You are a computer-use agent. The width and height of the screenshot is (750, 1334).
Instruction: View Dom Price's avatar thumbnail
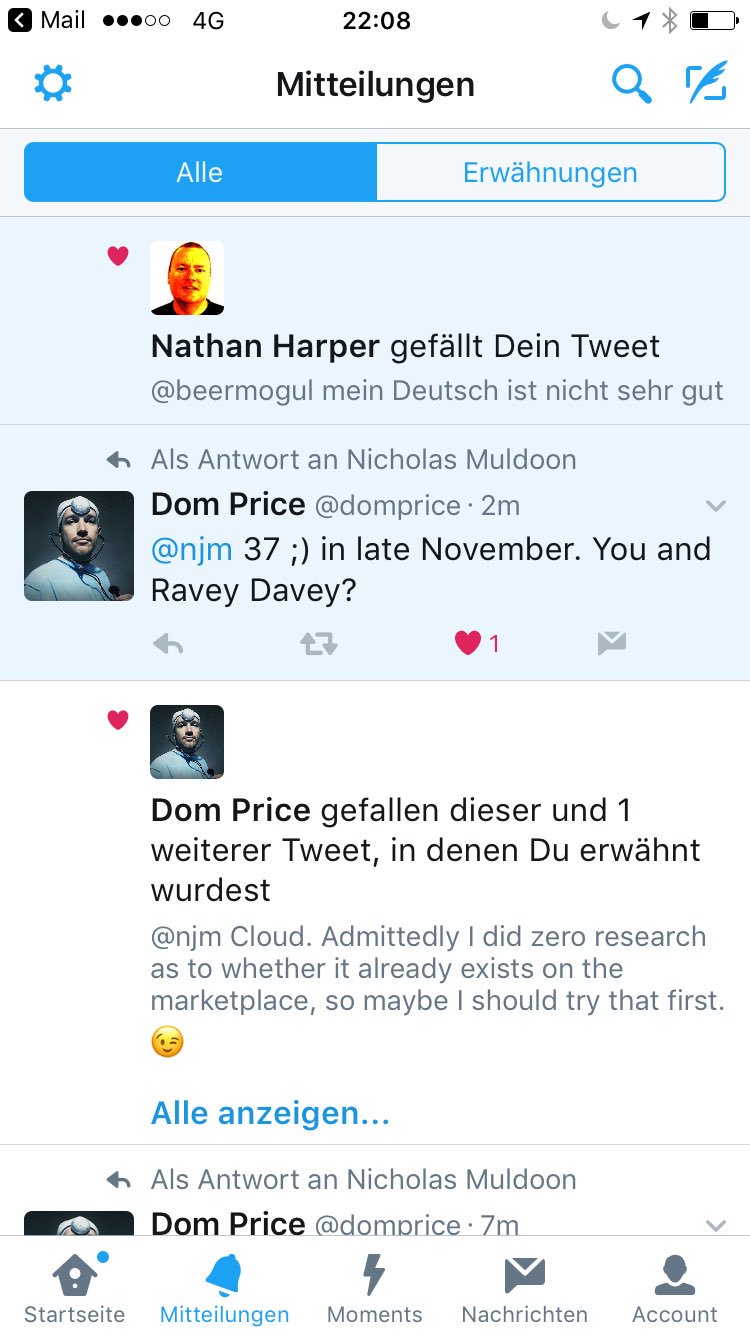click(x=78, y=545)
